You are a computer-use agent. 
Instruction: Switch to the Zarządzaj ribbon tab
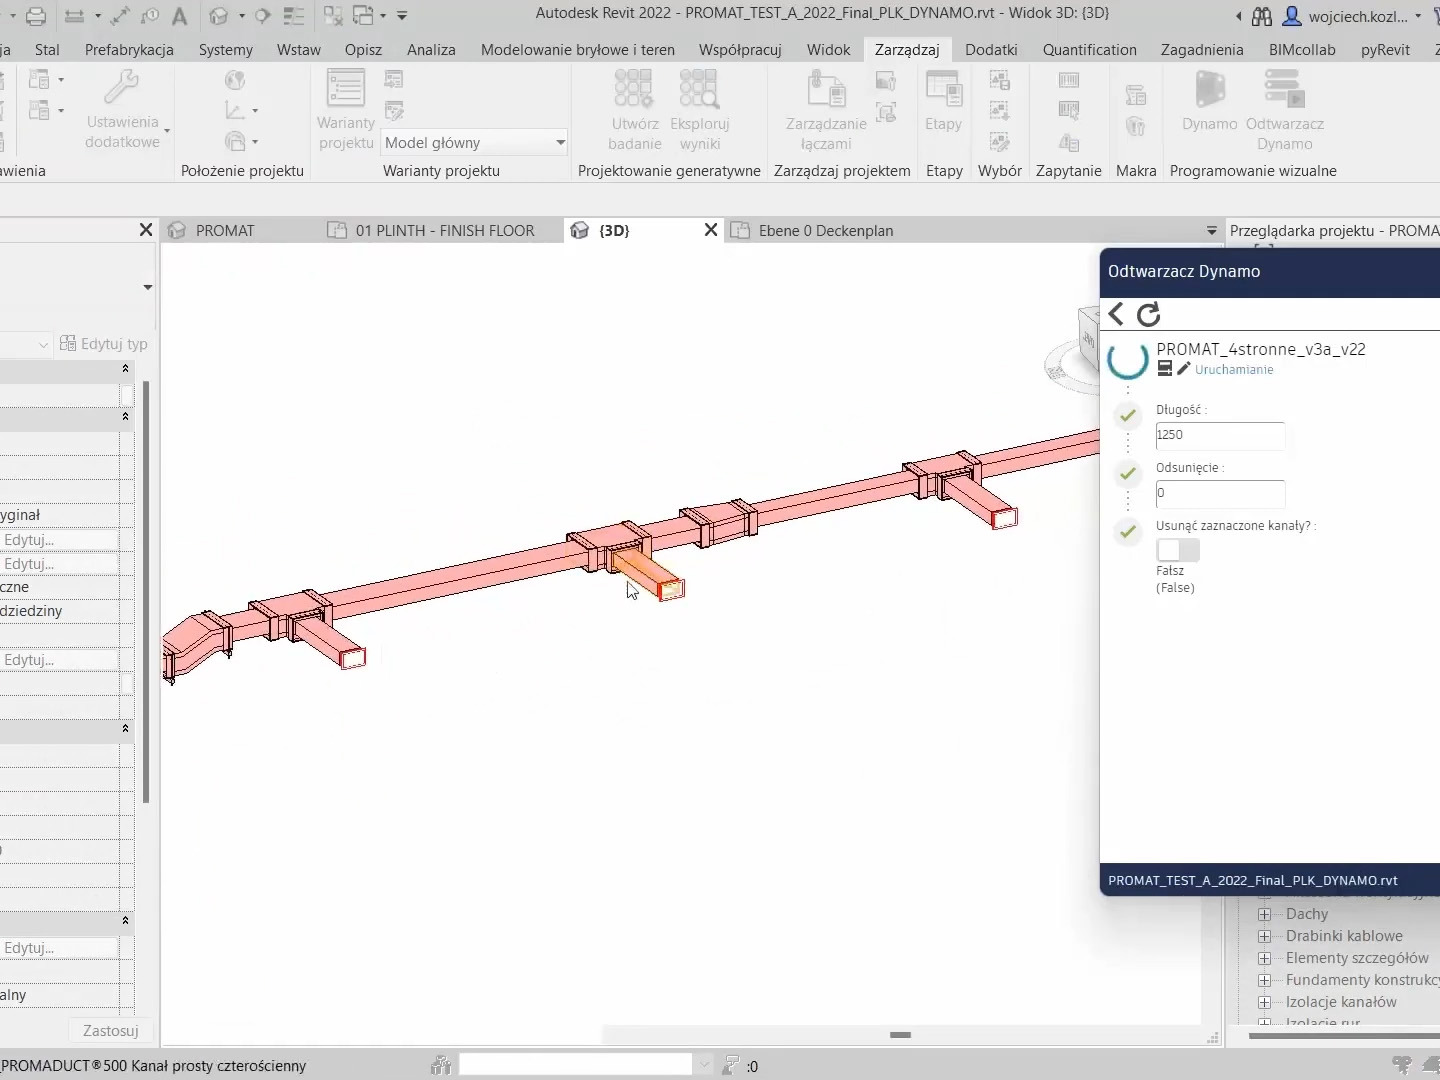907,49
